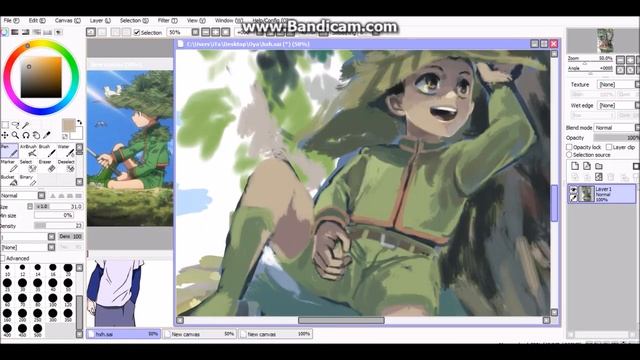Create a new linework layer
Viewport: 640px width, 360px height.
(587, 166)
